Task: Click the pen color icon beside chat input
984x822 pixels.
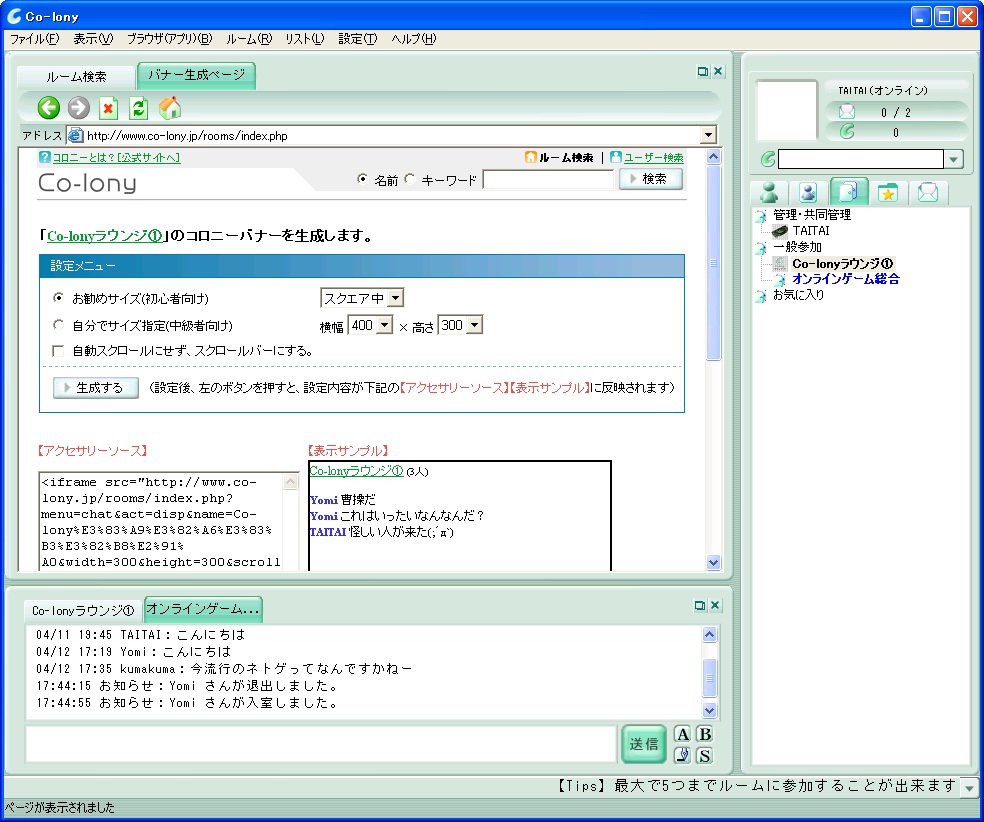Action: click(682, 754)
